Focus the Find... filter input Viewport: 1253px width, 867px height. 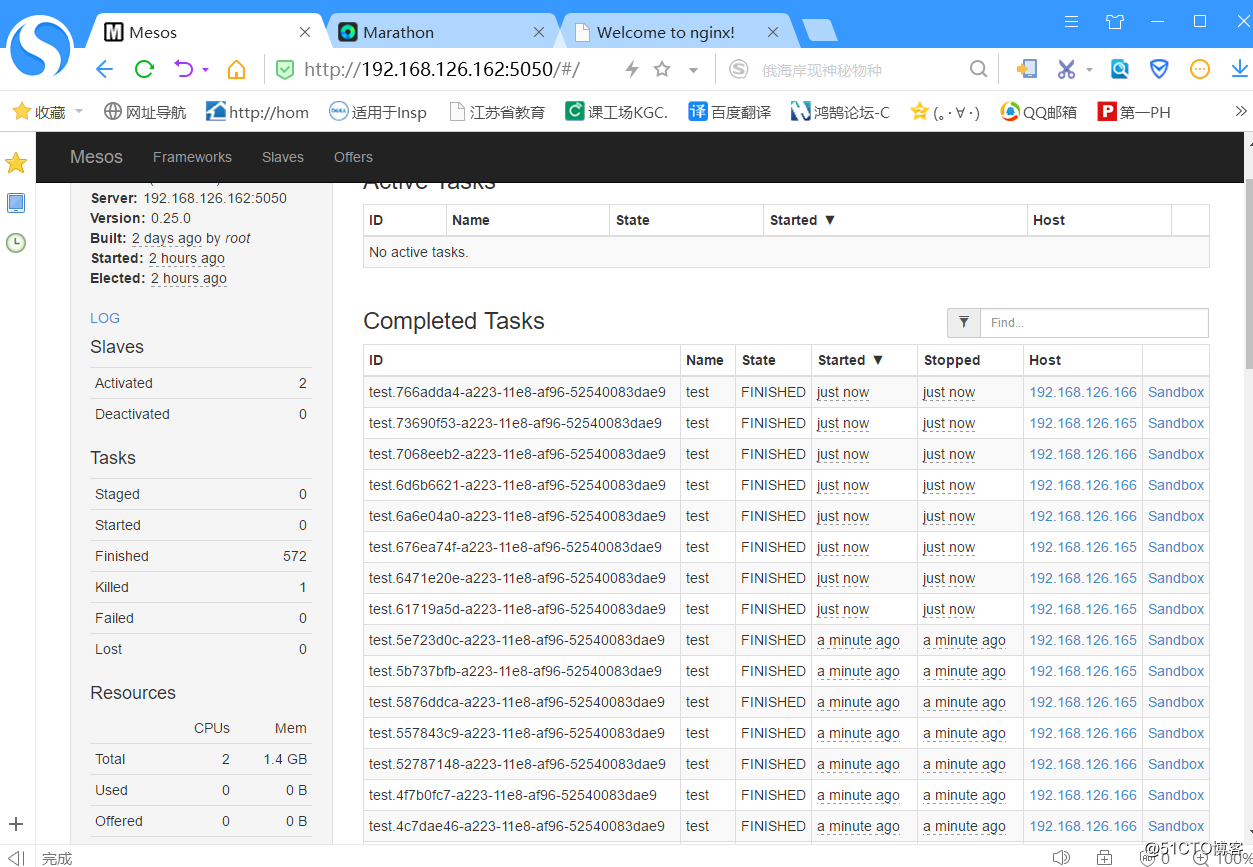pos(1094,322)
